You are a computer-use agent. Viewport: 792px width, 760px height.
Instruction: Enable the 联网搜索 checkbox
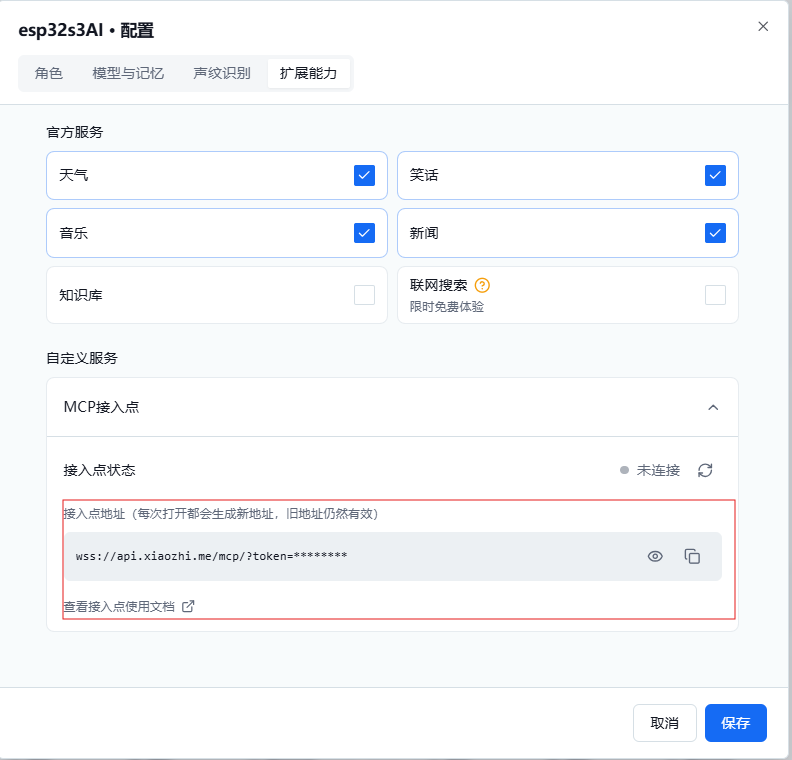[x=715, y=295]
